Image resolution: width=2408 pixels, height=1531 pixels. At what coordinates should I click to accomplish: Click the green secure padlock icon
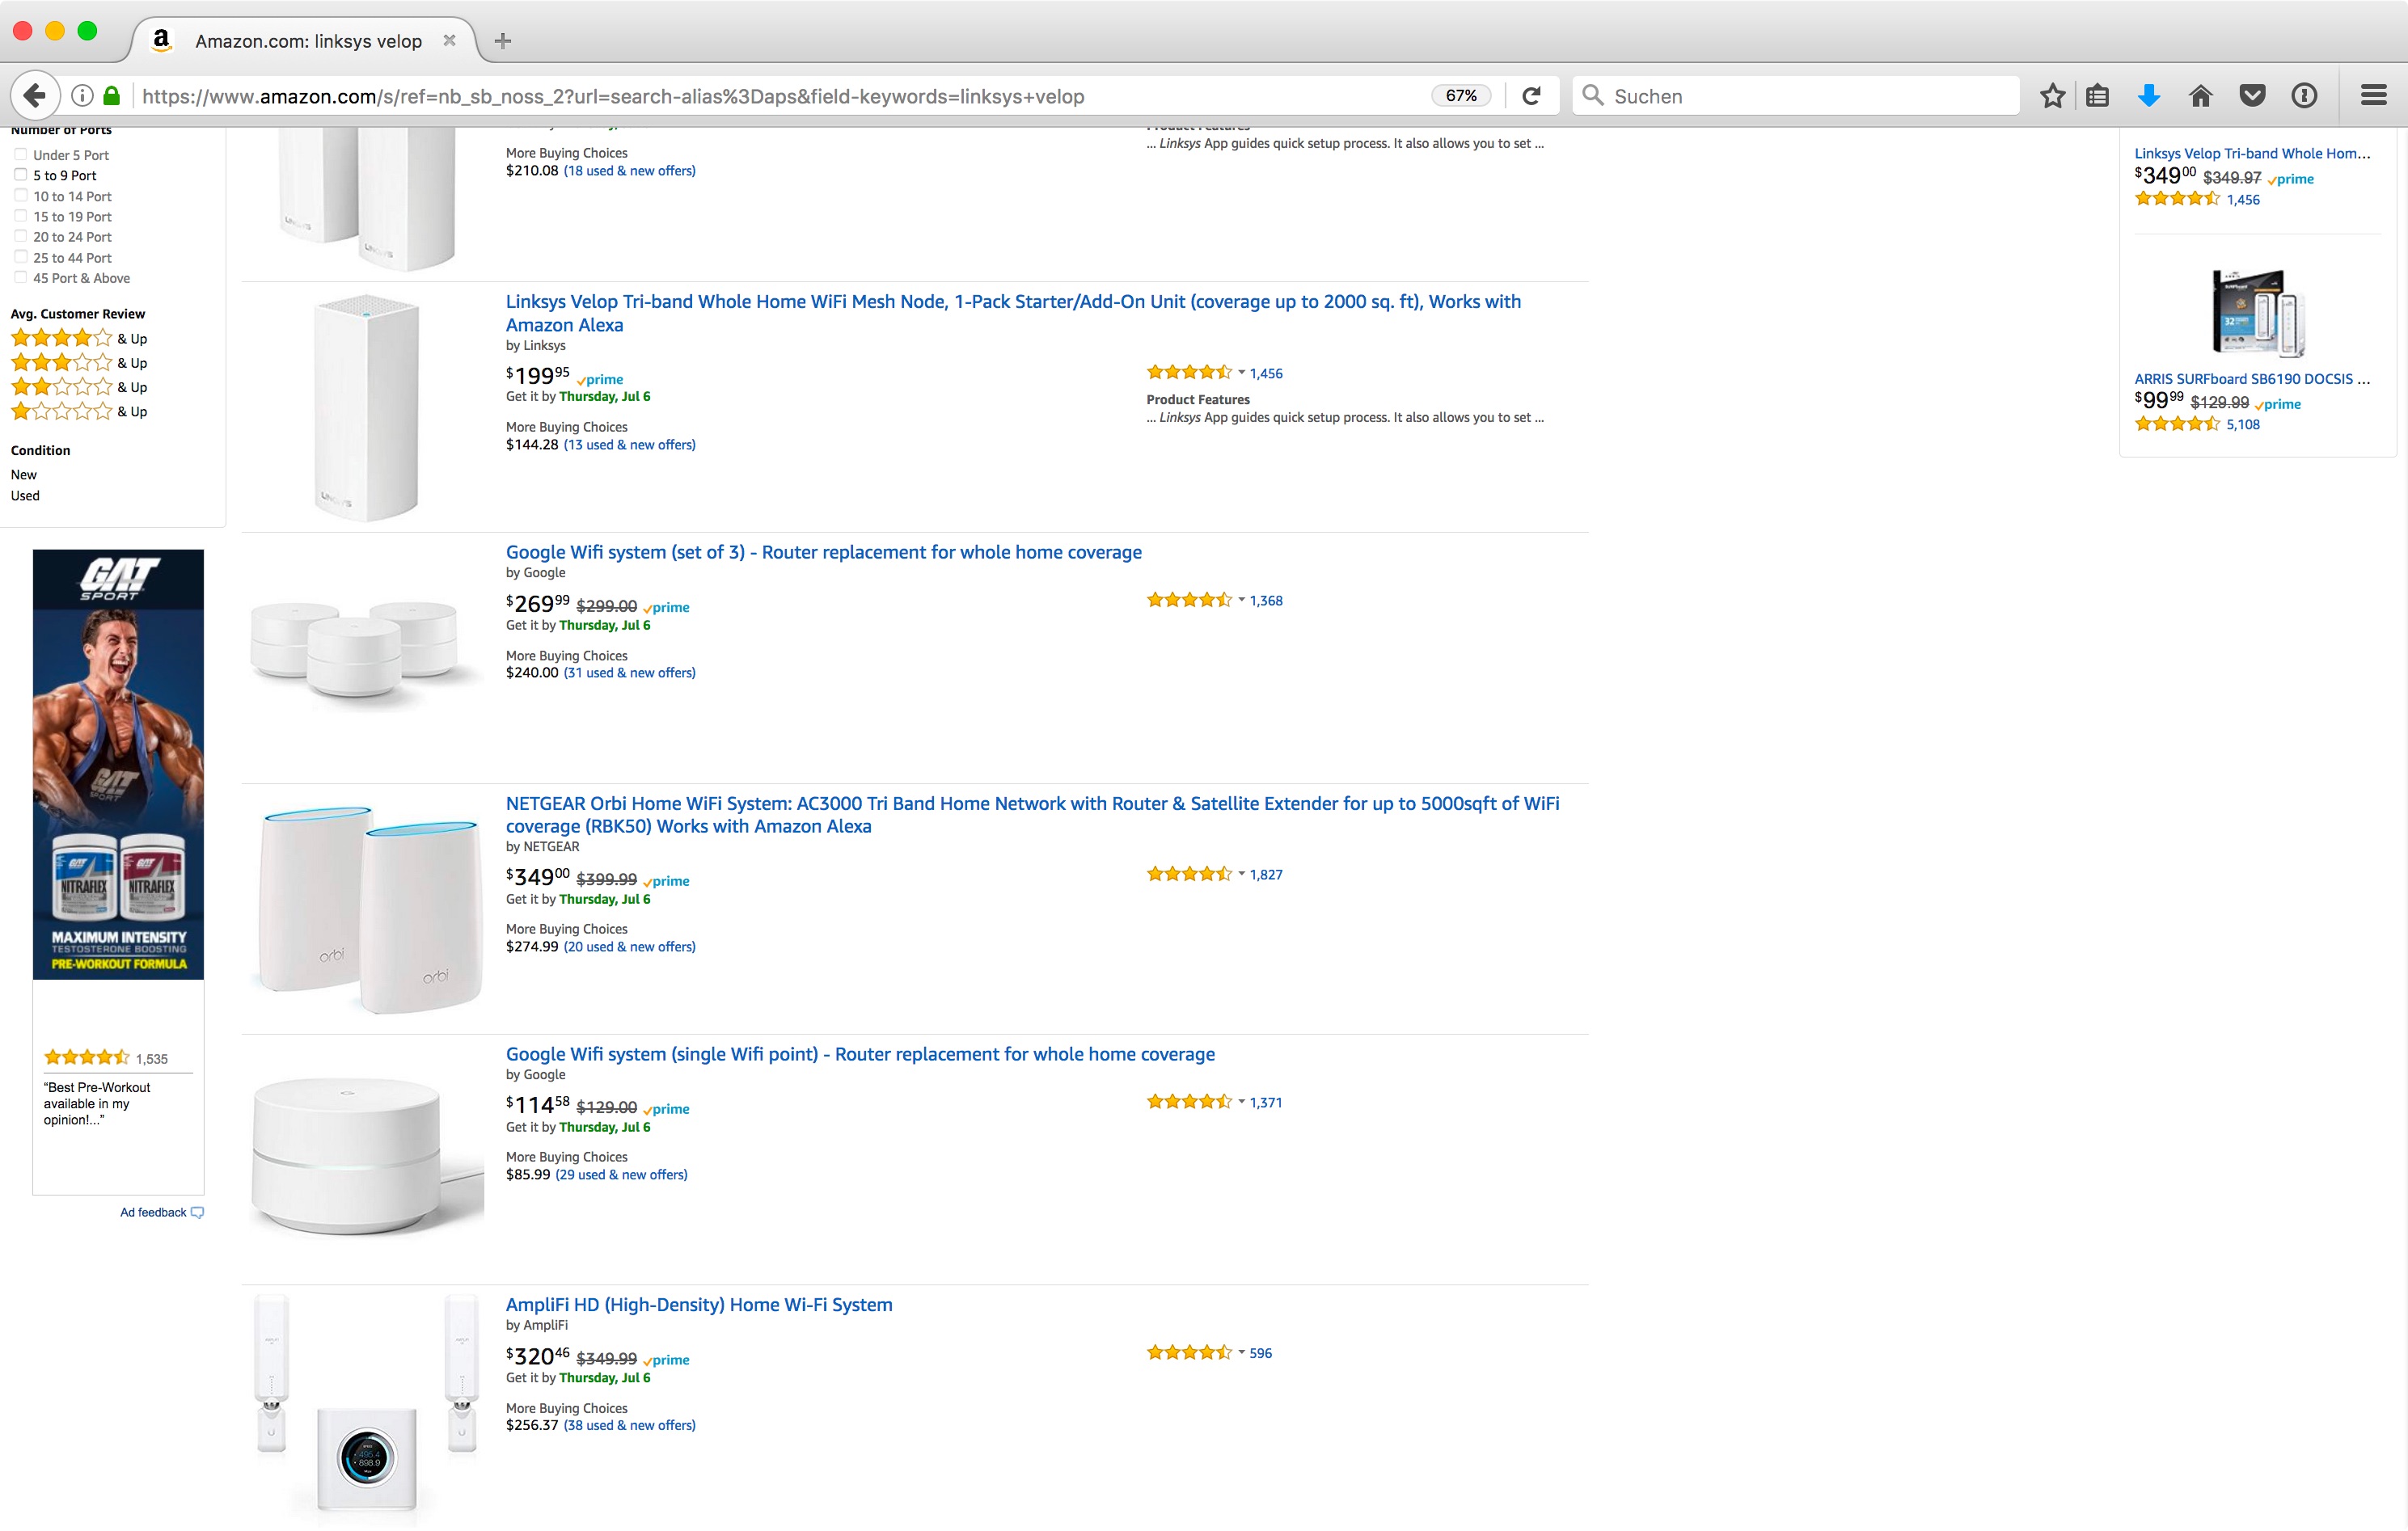(112, 96)
